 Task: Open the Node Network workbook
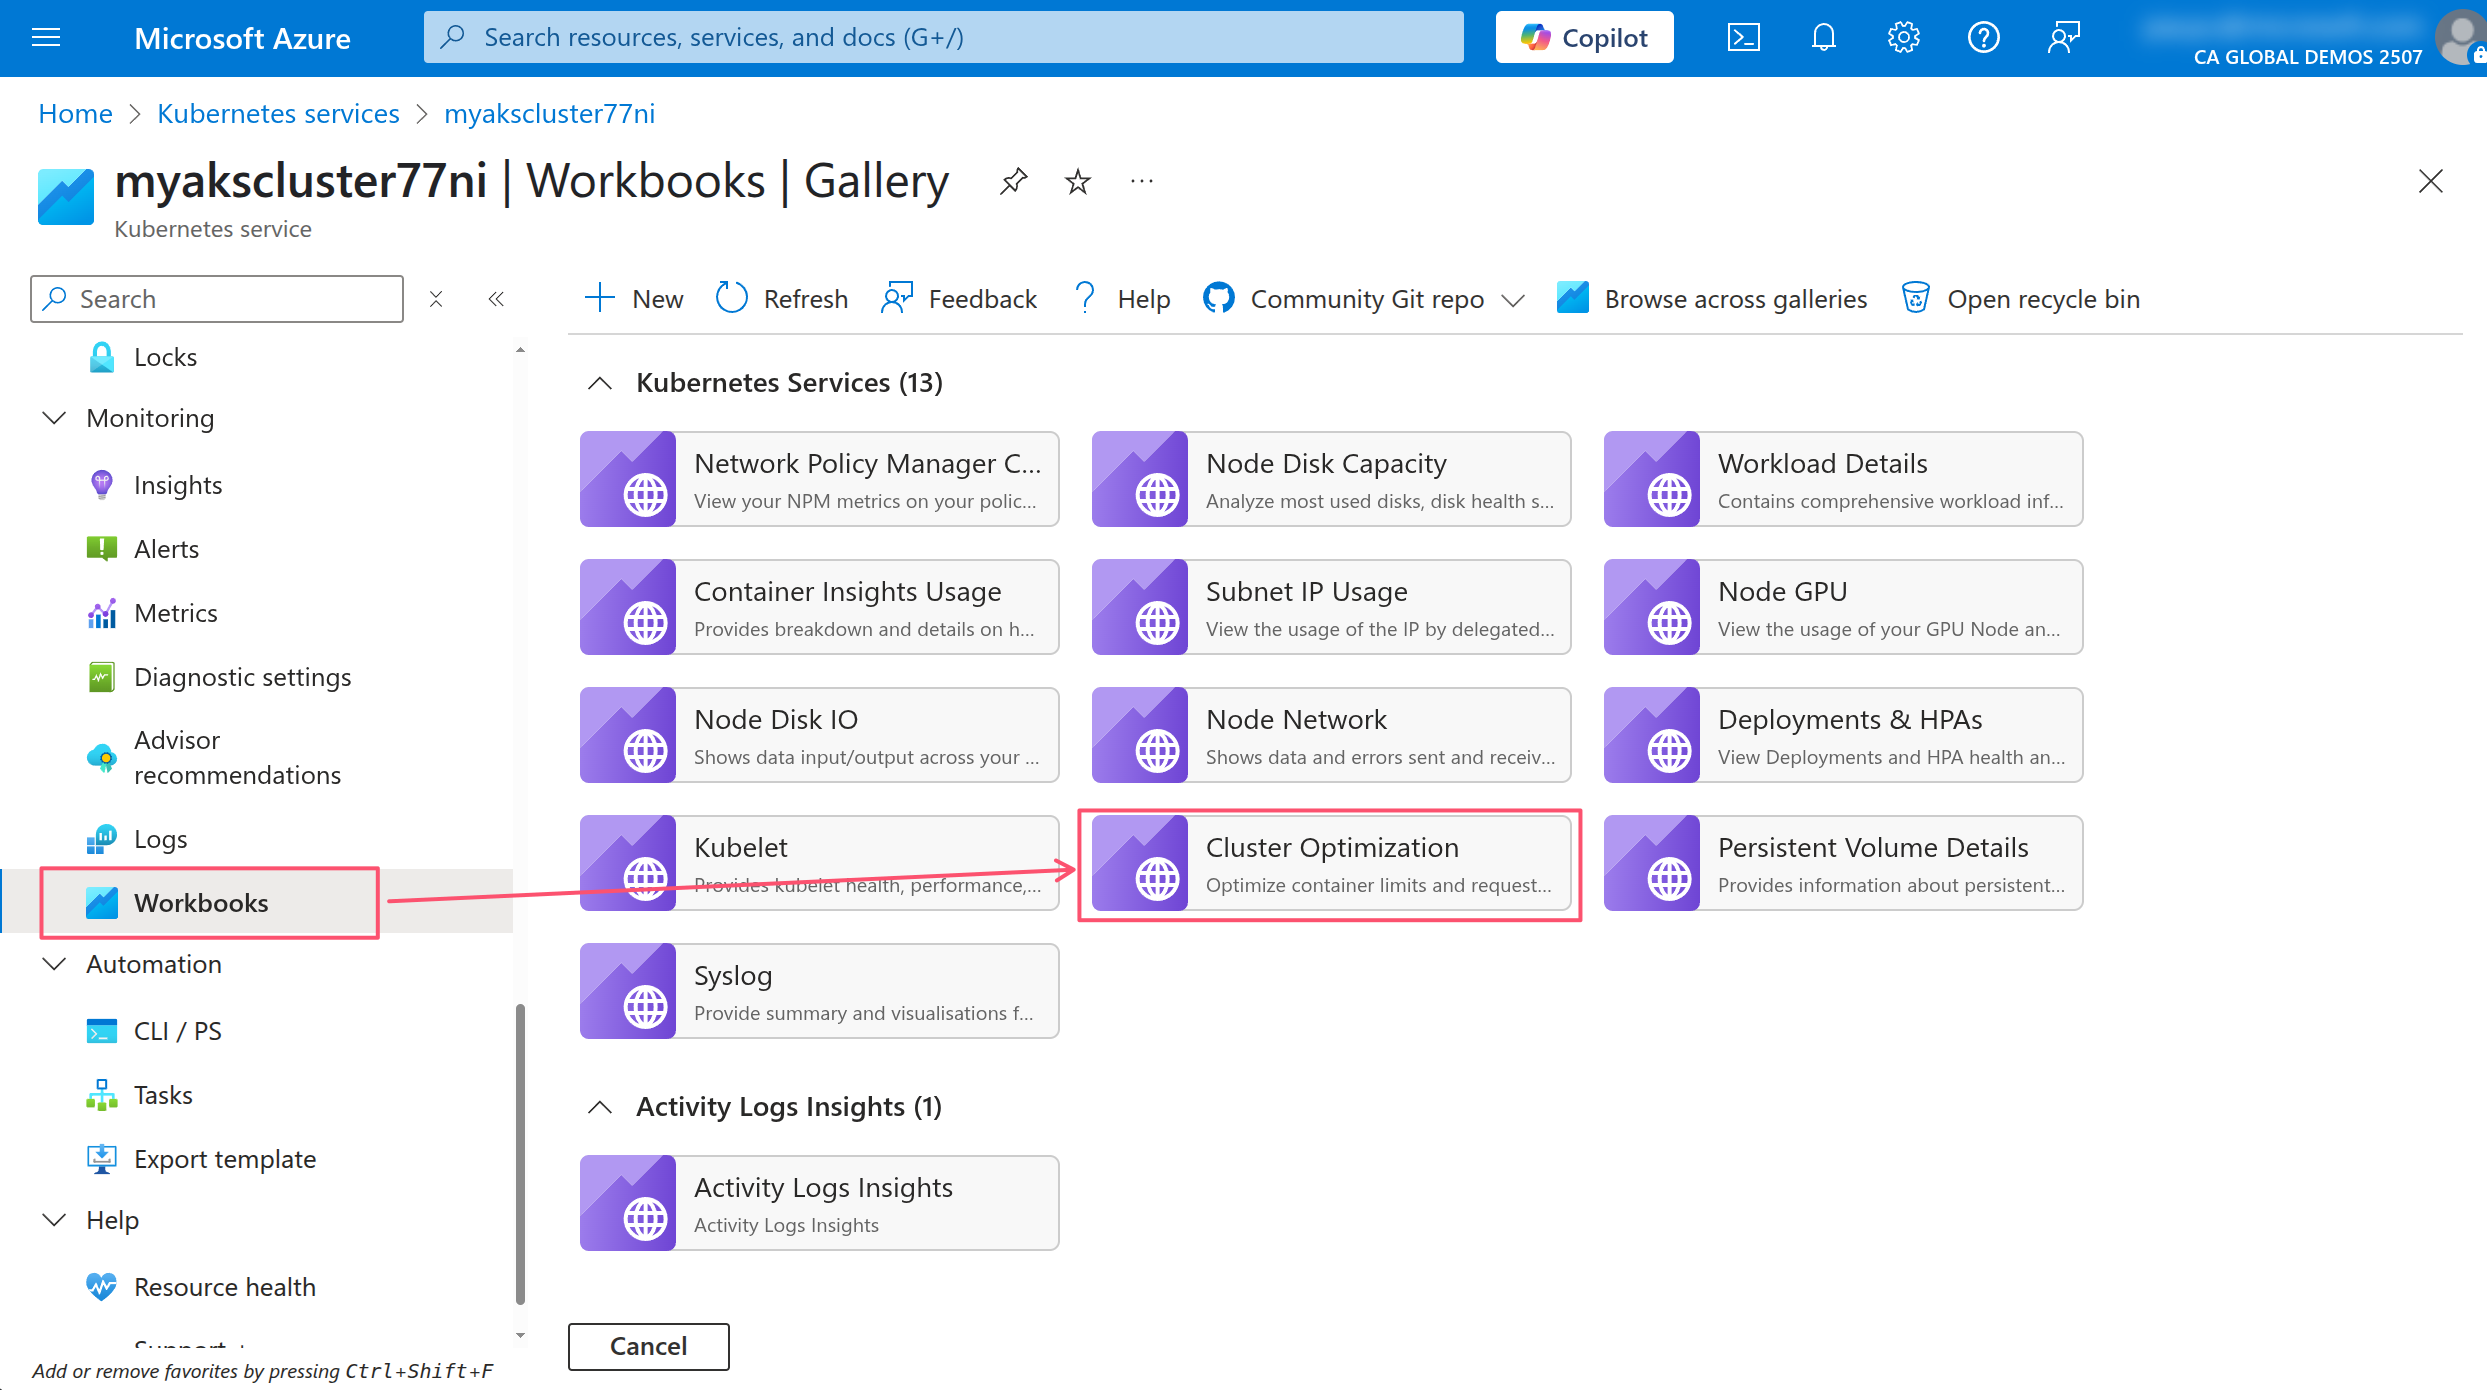click(1331, 735)
